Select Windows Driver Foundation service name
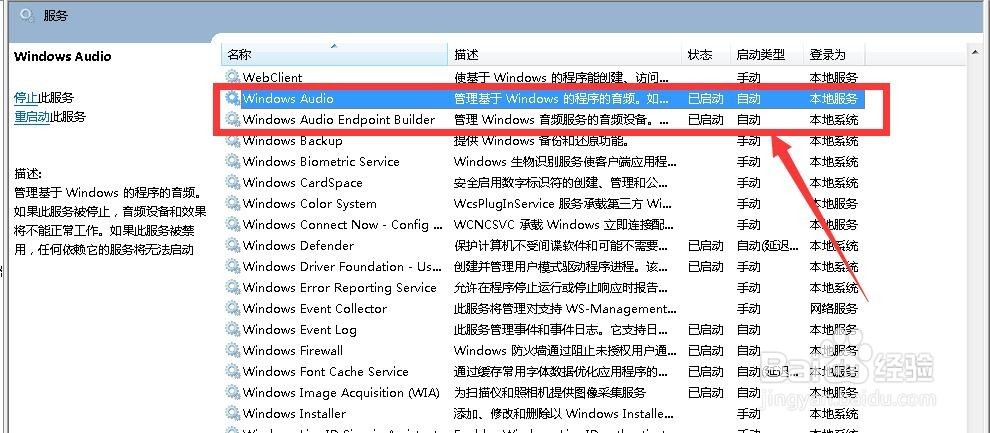Image resolution: width=990 pixels, height=433 pixels. pos(342,266)
